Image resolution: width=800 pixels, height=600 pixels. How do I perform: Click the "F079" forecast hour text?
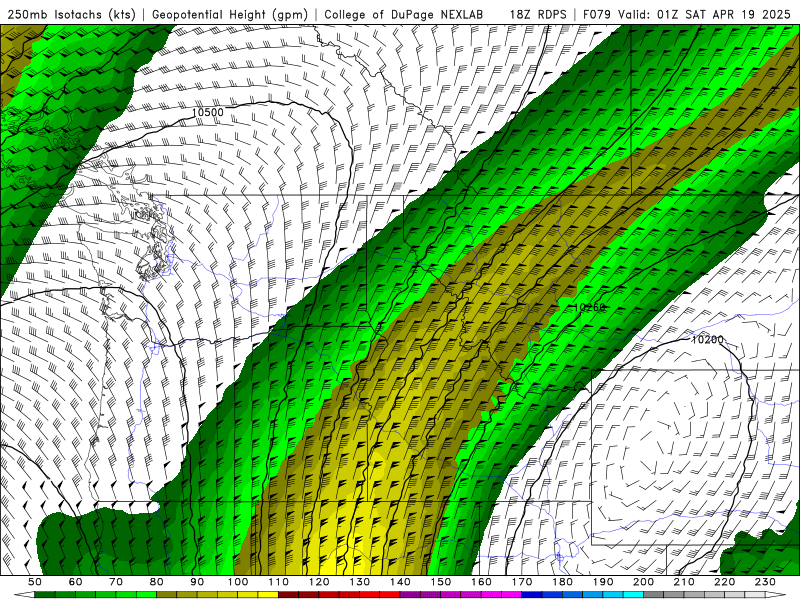pos(596,14)
